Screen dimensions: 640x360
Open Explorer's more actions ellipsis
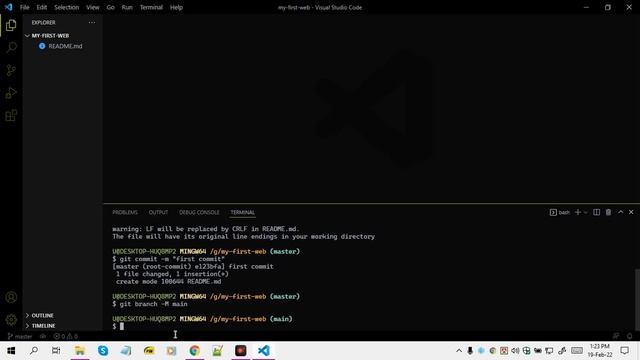92,22
